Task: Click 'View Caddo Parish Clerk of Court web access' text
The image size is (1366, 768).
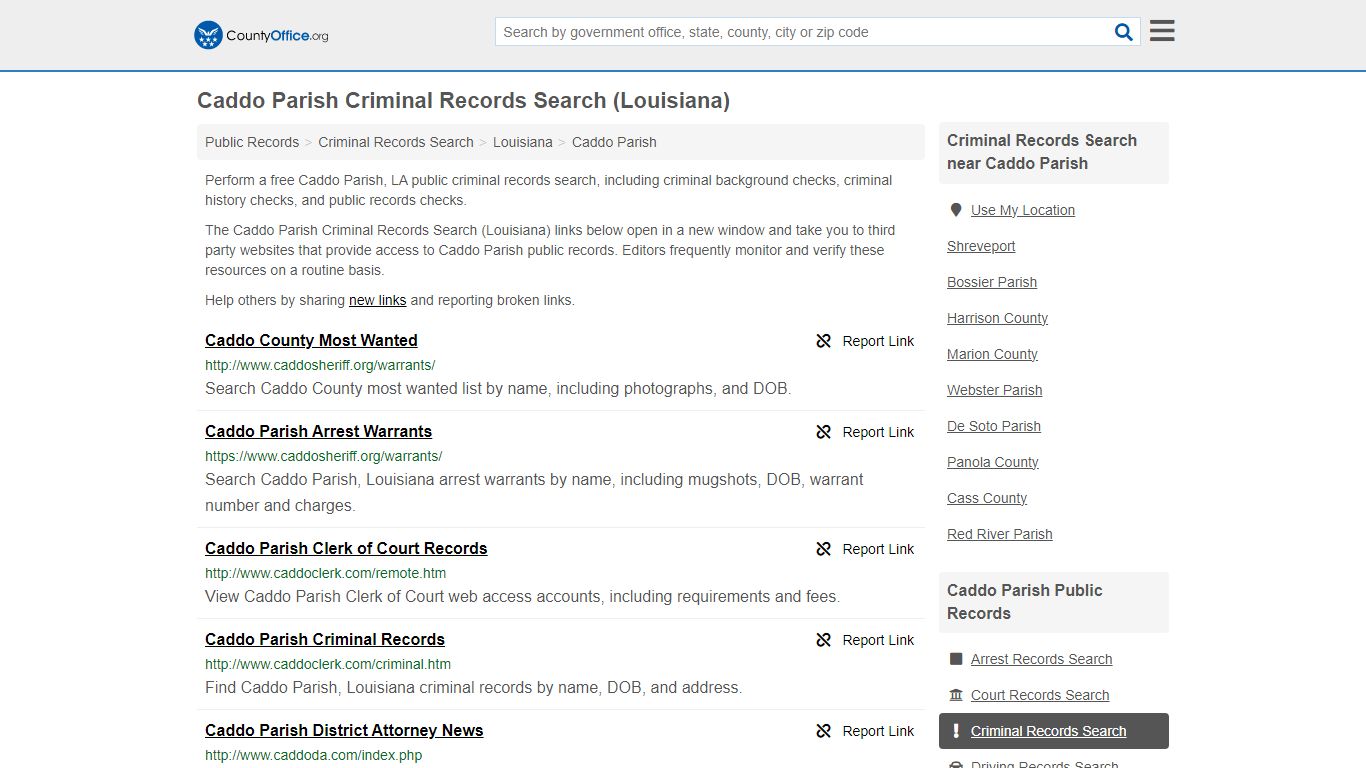Action: click(522, 596)
